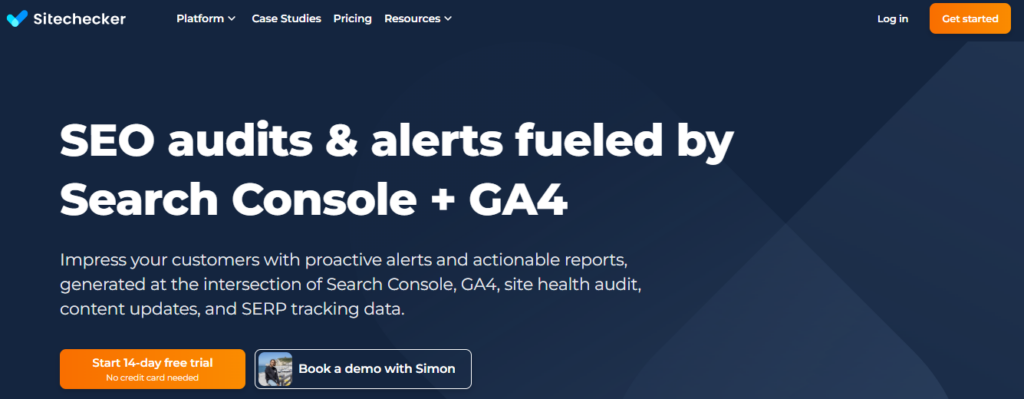This screenshot has width=1024, height=399.
Task: Click the 'SEO audits & alerts fueled by' headline
Action: coord(396,142)
